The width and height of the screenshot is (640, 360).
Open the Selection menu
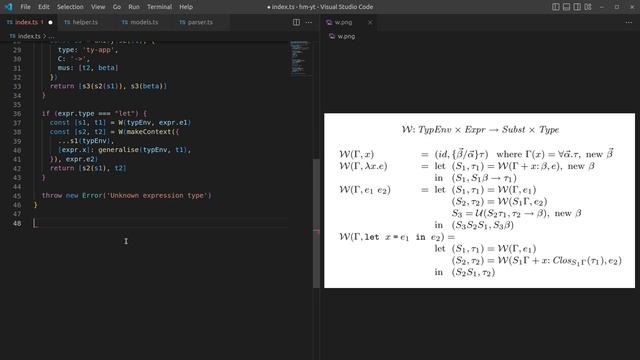pyautogui.click(x=70, y=7)
